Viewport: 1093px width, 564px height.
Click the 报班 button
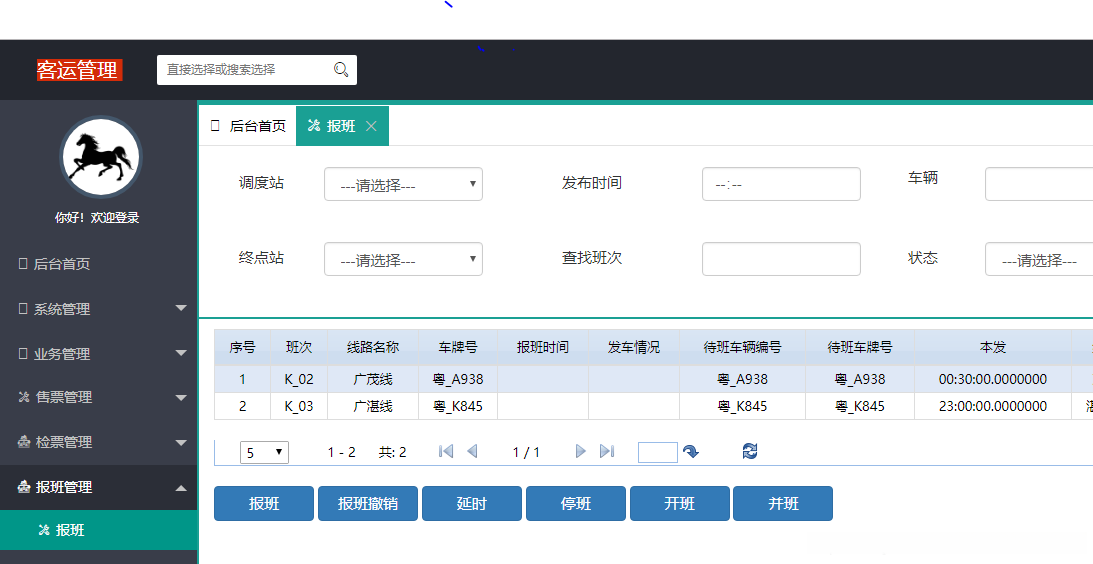pyautogui.click(x=264, y=503)
